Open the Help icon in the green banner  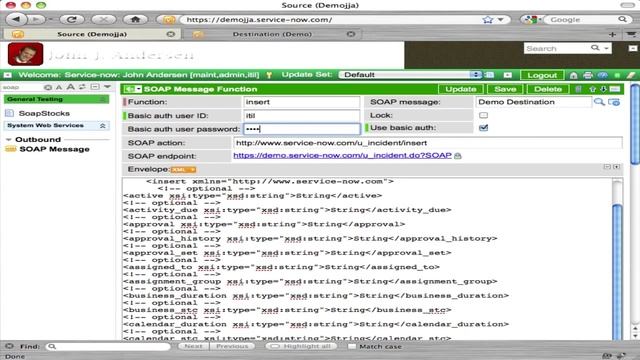point(602,75)
